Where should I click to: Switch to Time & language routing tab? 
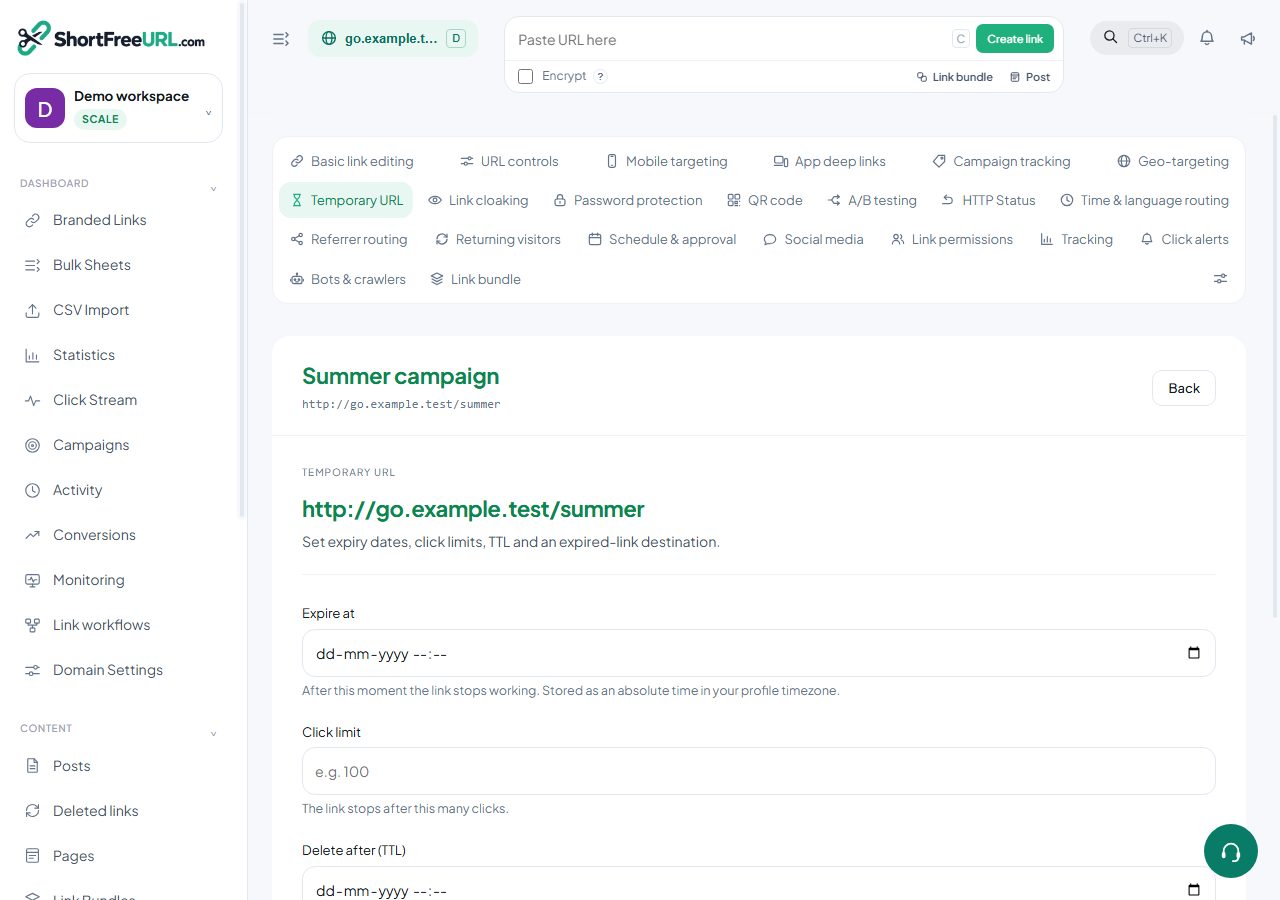pyautogui.click(x=1144, y=200)
